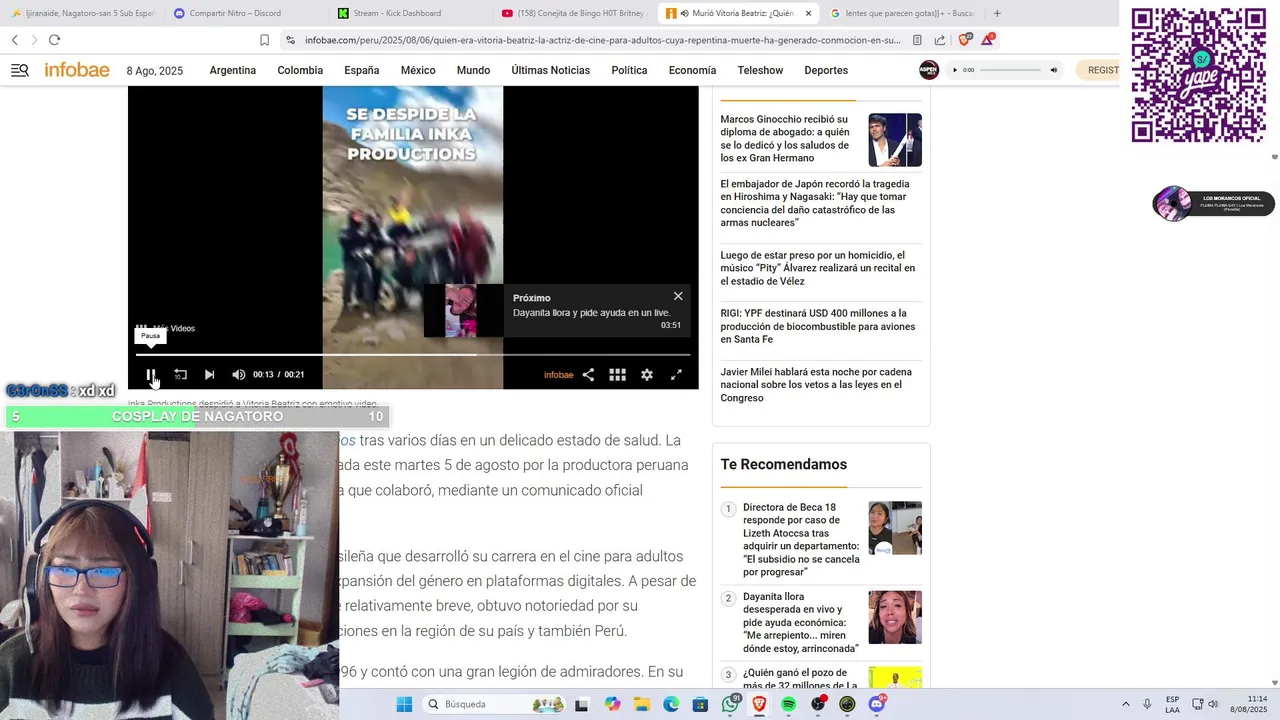This screenshot has width=1280, height=720.
Task: Read the Pity Álvarez recital article
Action: point(818,268)
